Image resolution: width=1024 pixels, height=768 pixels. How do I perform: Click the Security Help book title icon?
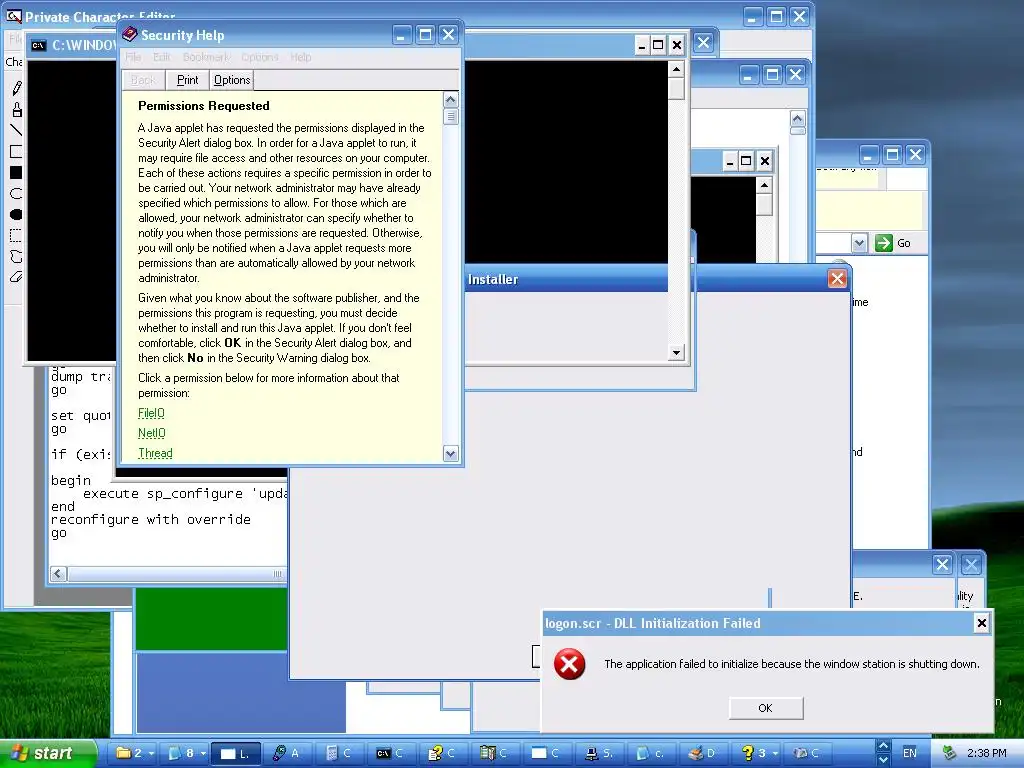click(129, 35)
